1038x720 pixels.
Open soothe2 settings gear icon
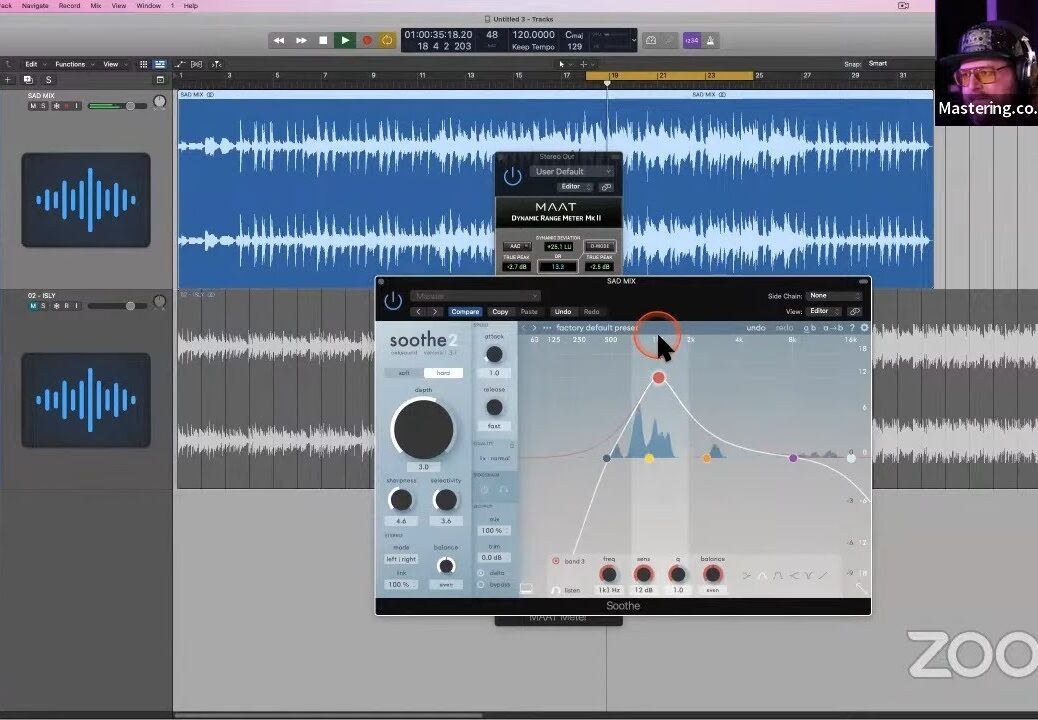(864, 328)
